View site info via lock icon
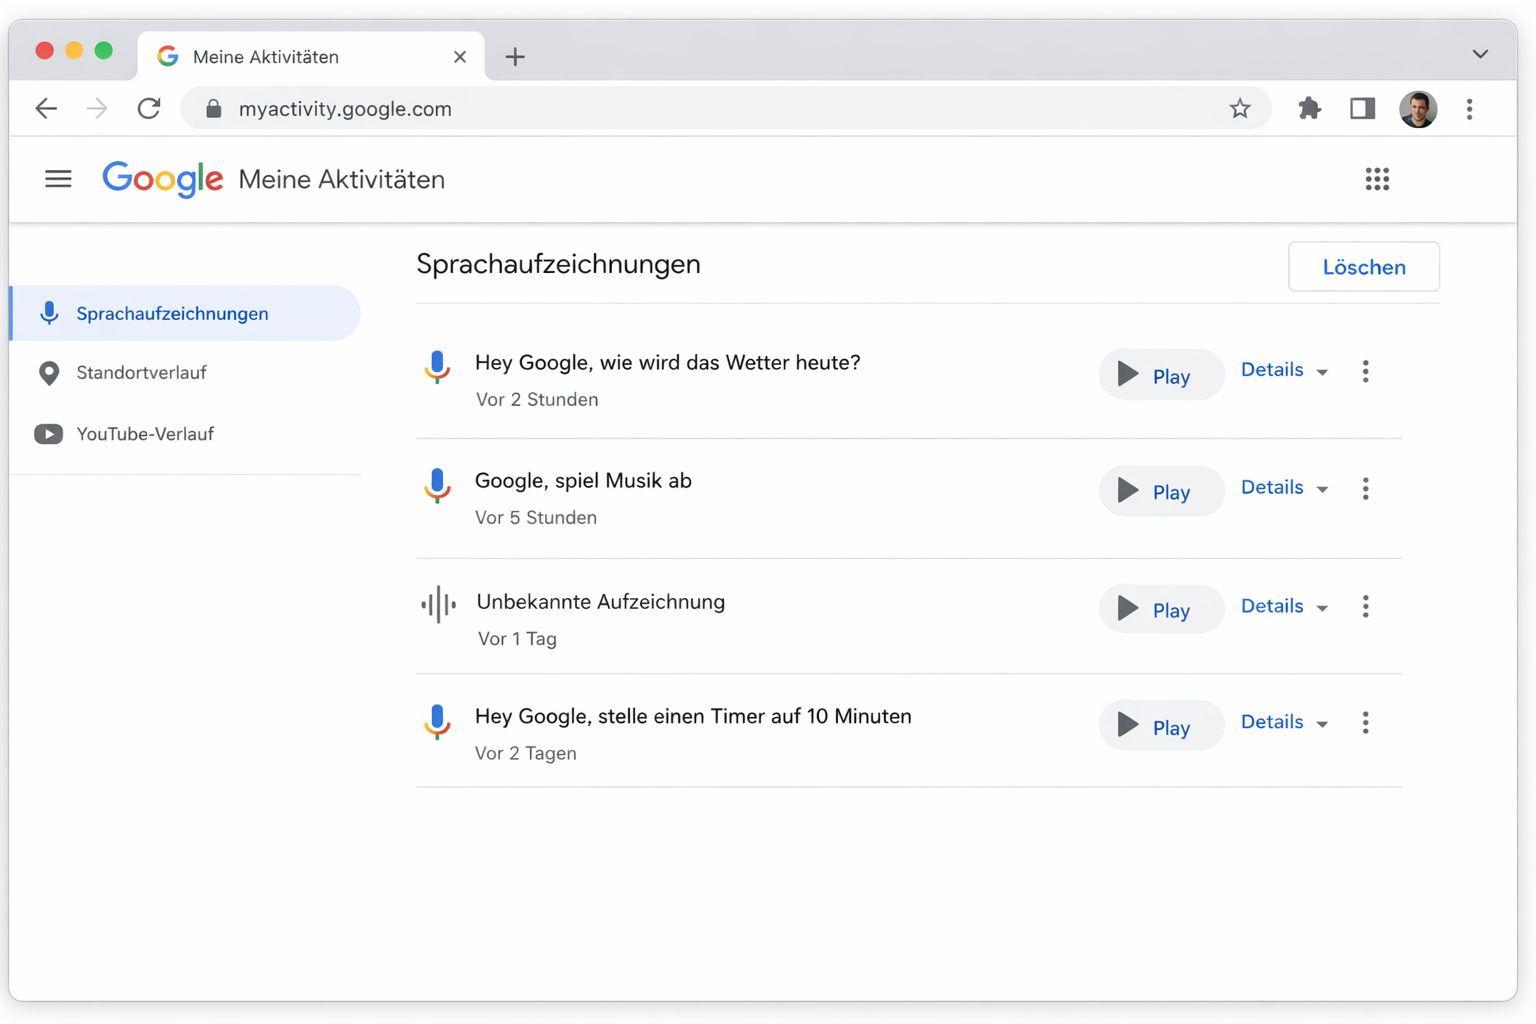Image resolution: width=1536 pixels, height=1024 pixels. (213, 108)
